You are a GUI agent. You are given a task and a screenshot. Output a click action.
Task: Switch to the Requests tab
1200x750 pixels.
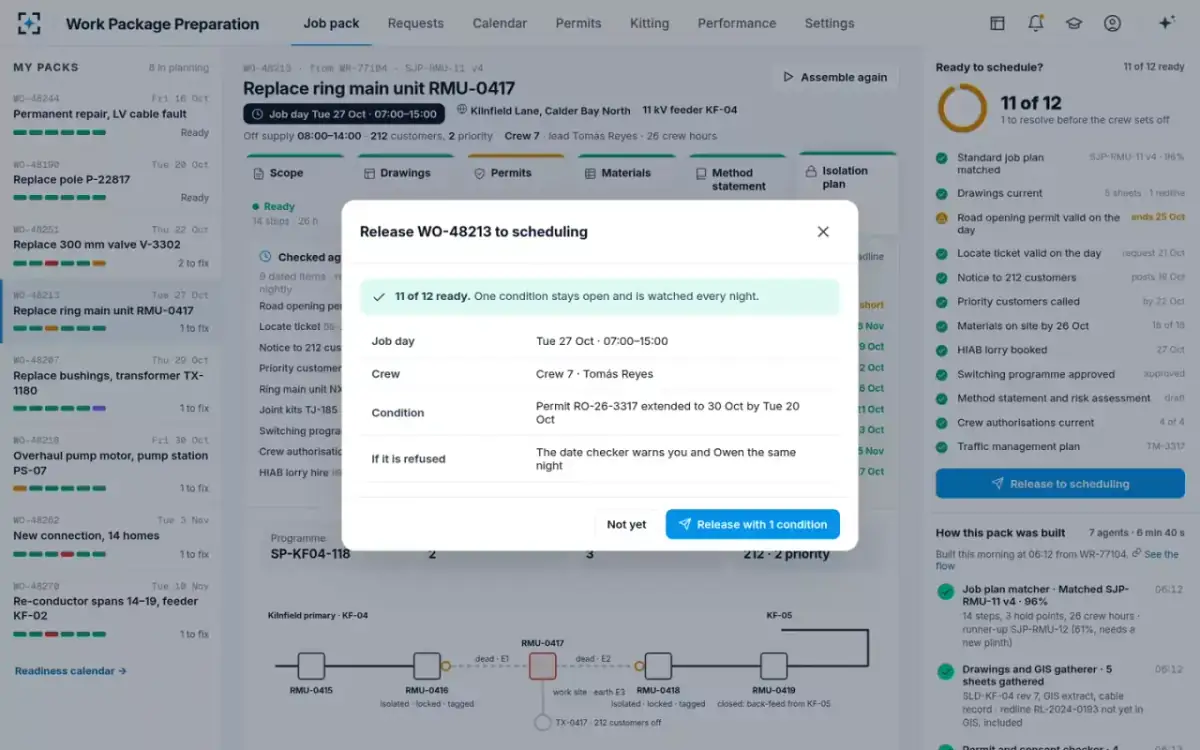[415, 23]
